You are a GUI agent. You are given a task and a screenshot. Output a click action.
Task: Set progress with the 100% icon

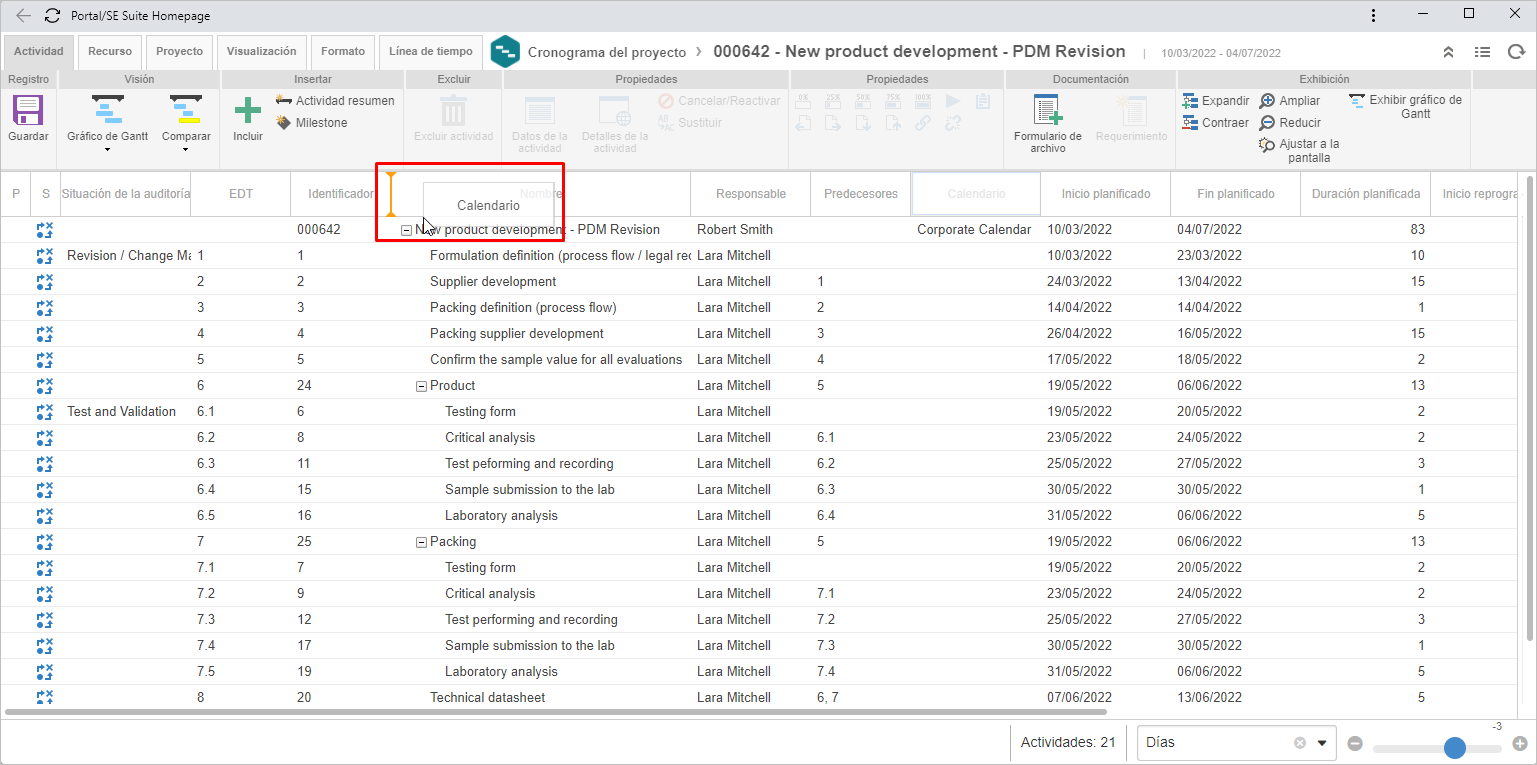click(923, 100)
